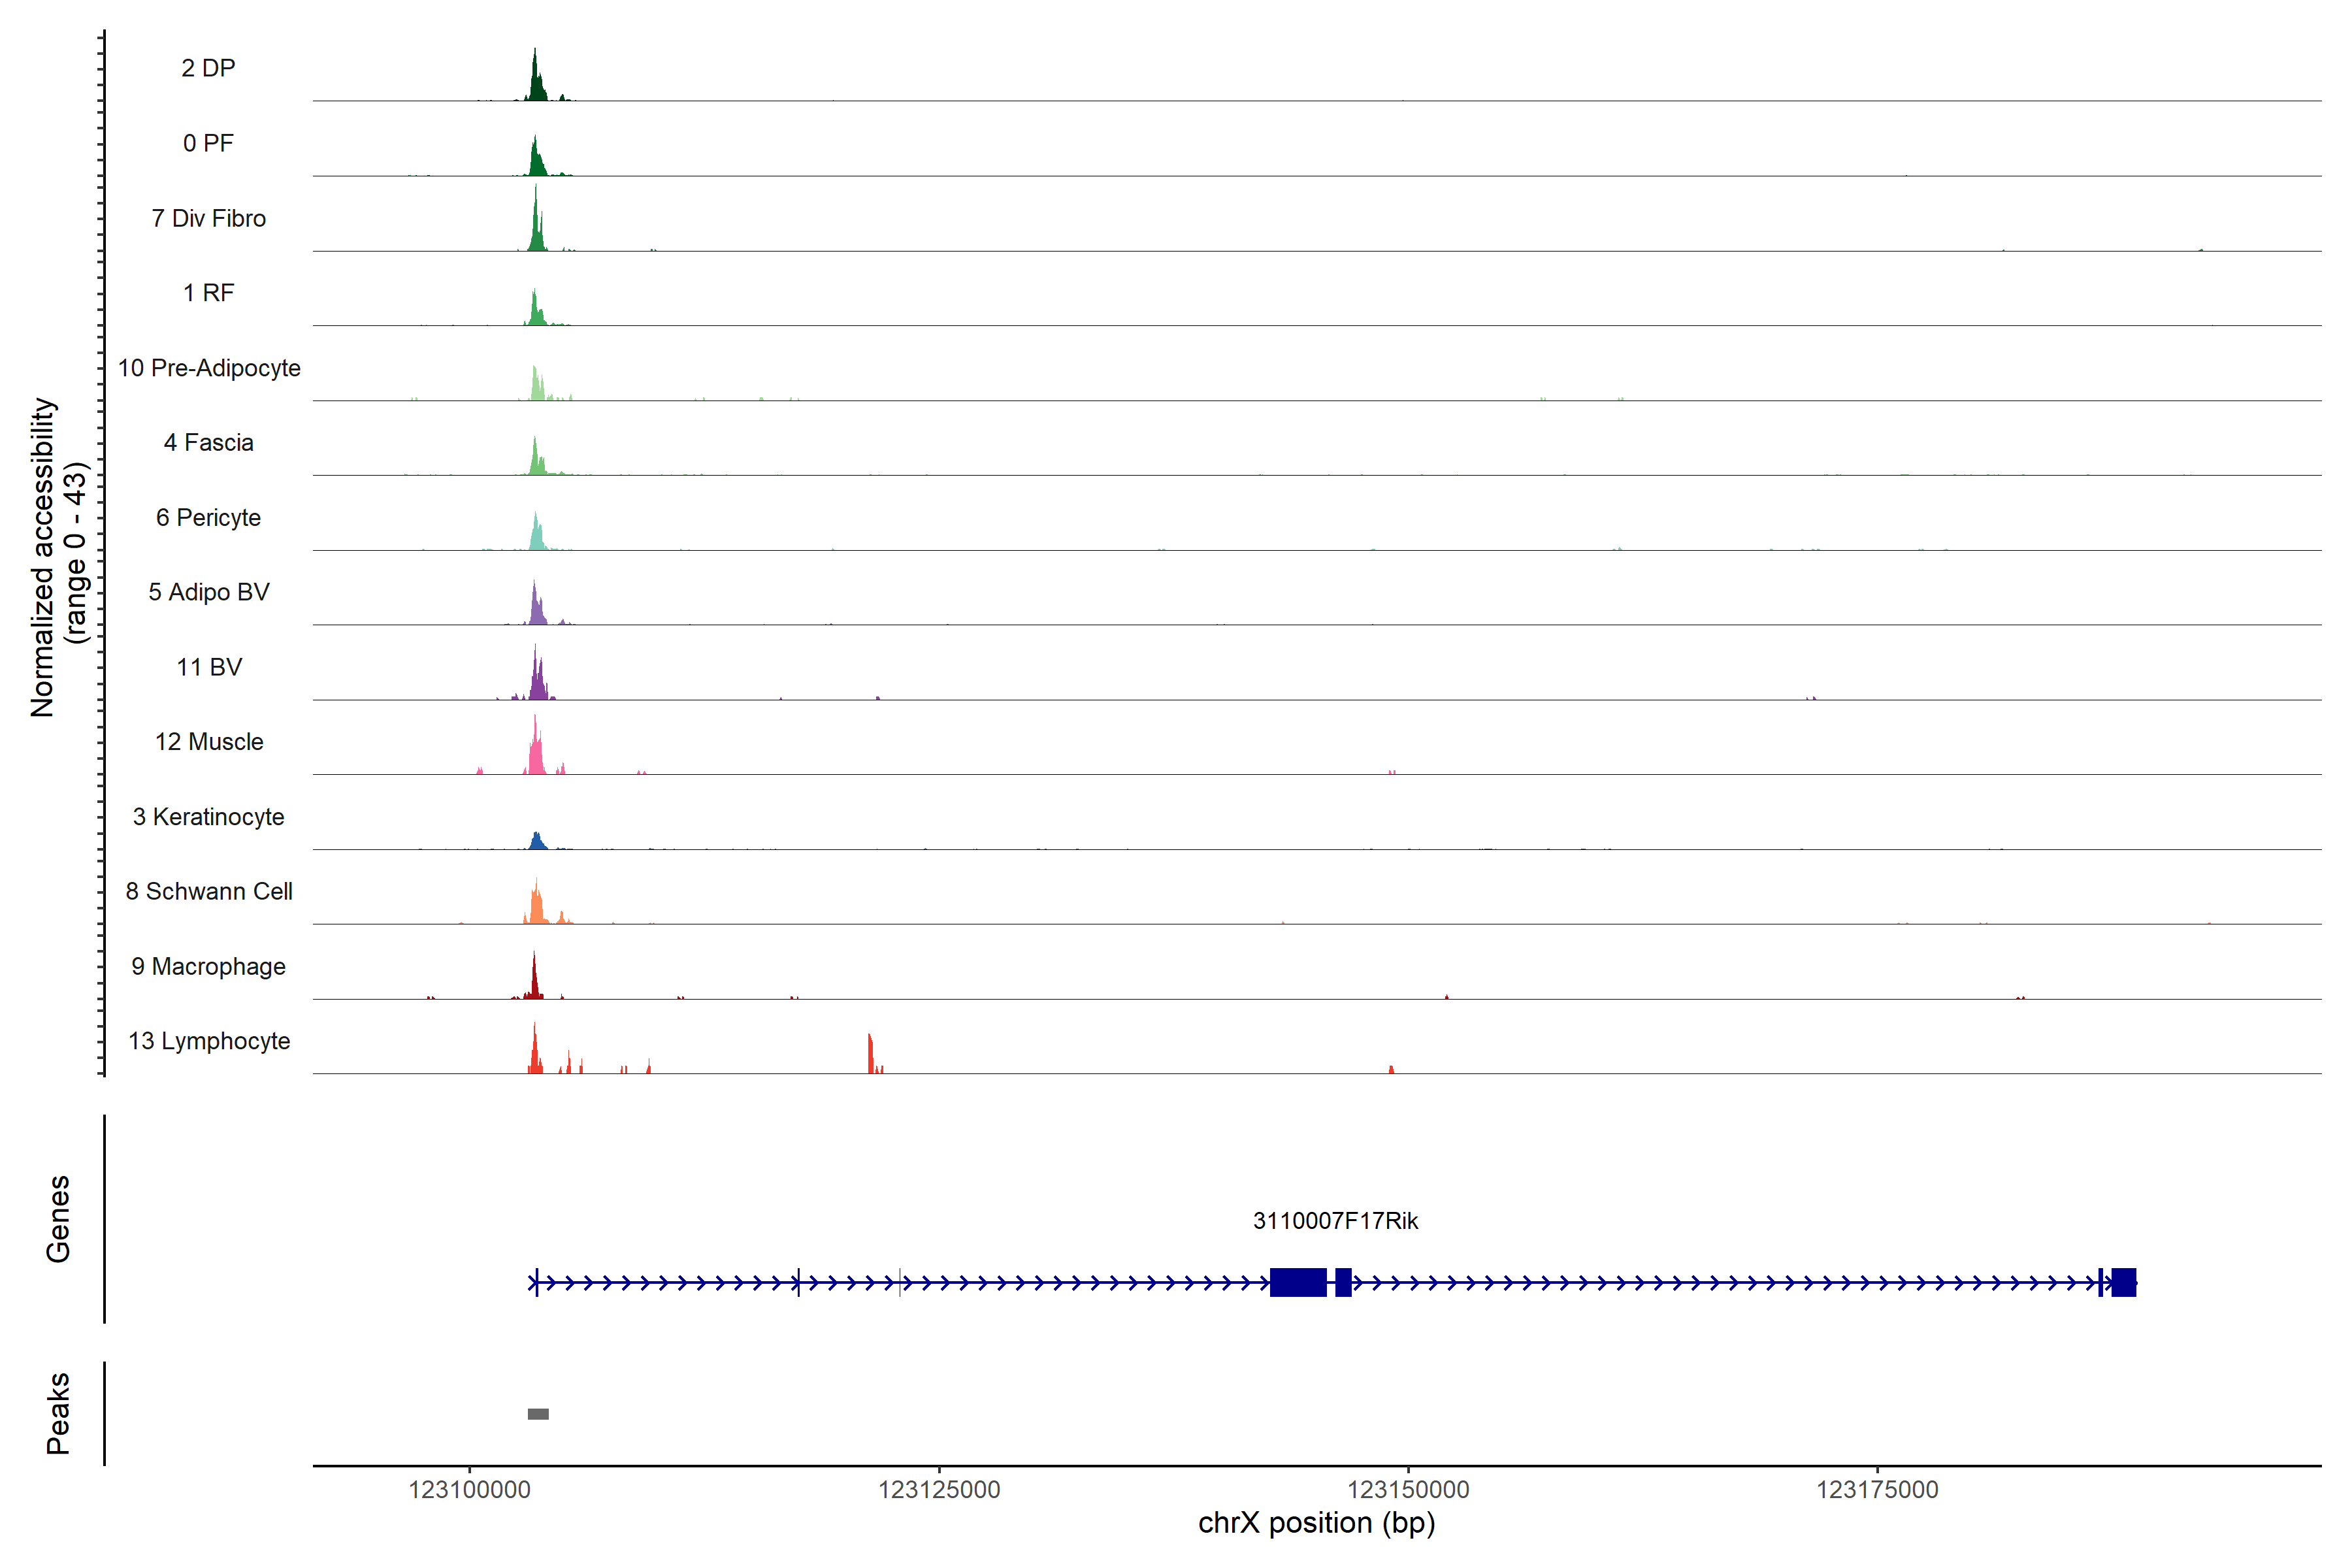Select the 7 Div Fibro track label

tap(208, 218)
